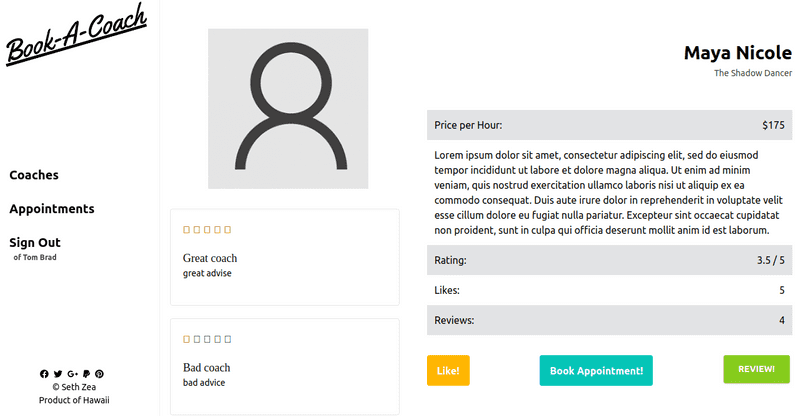
Task: Open the Facebook social icon
Action: 44,374
